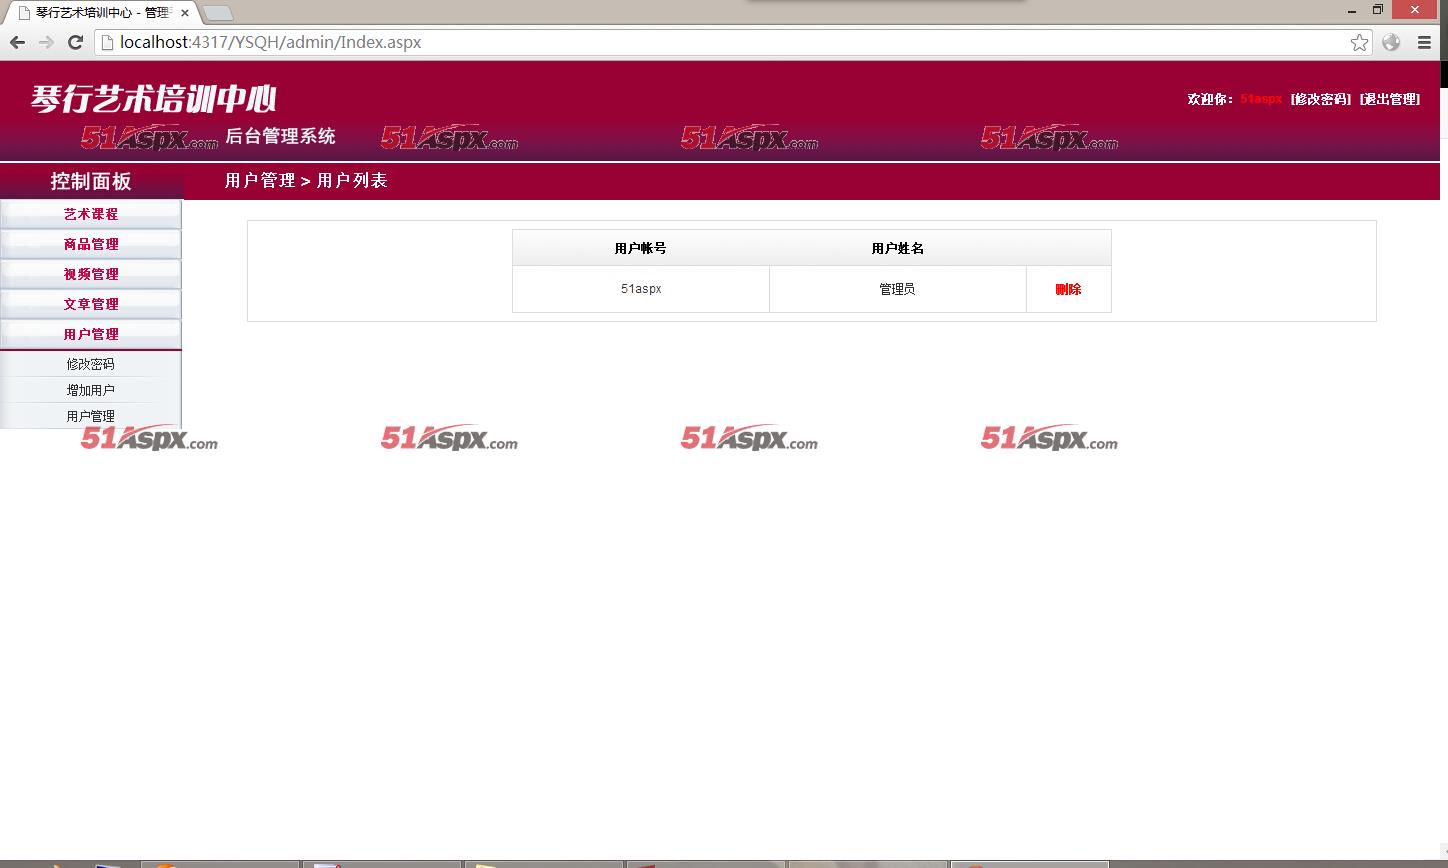The image size is (1448, 868).
Task: Open a new browser tab
Action: pyautogui.click(x=218, y=13)
